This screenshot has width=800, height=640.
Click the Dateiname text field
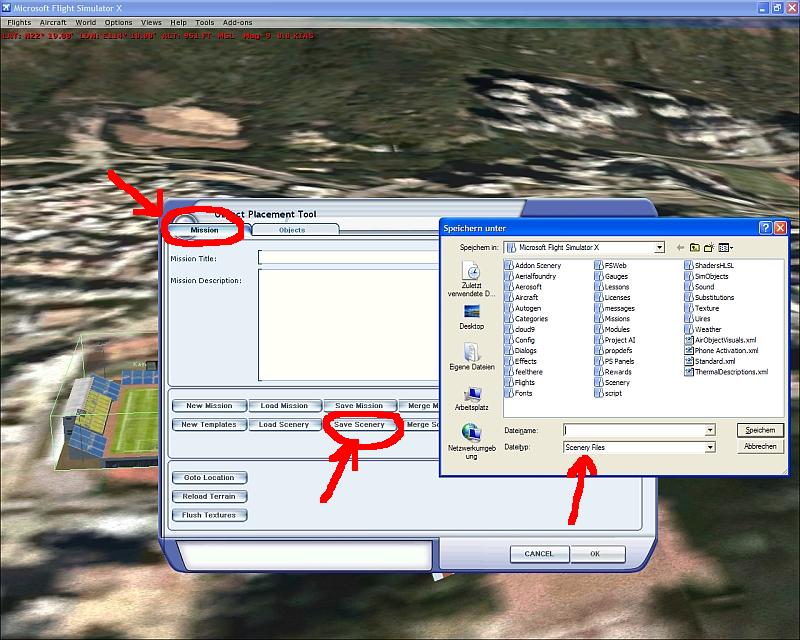point(634,430)
